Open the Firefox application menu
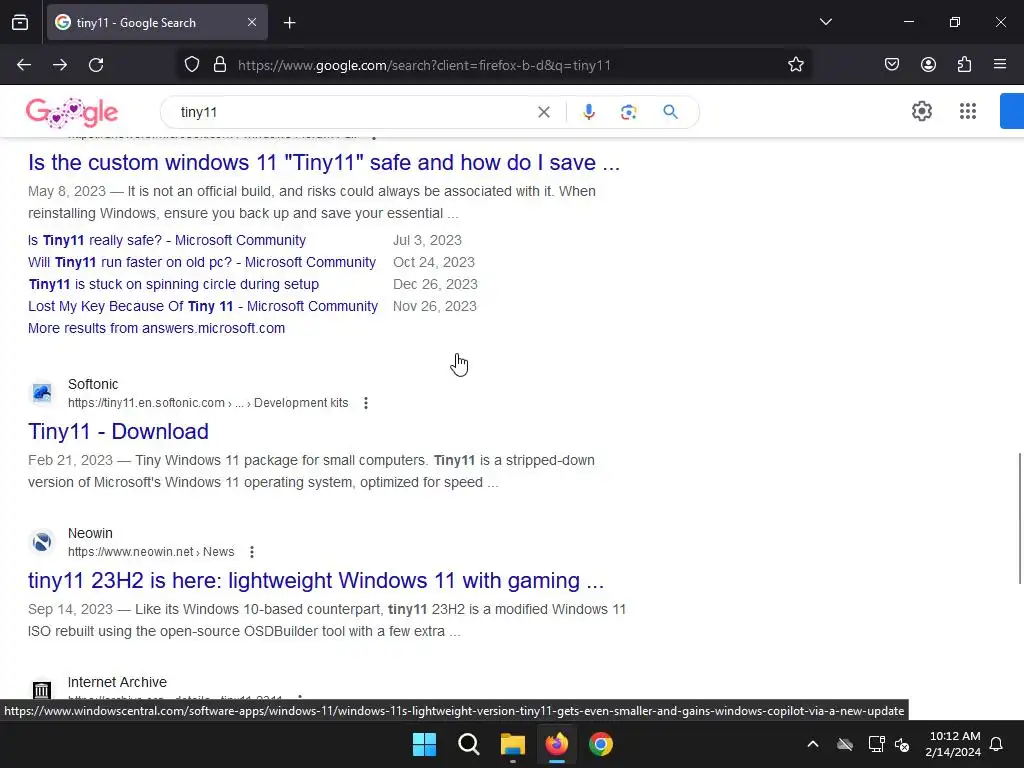The width and height of the screenshot is (1024, 768). [x=1000, y=65]
